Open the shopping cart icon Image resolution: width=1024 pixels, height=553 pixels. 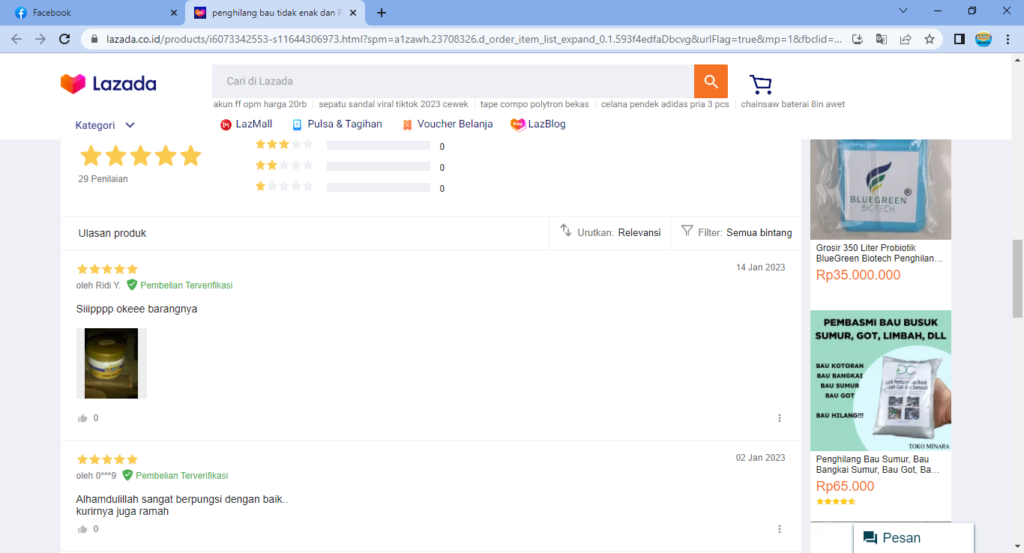pyautogui.click(x=761, y=84)
